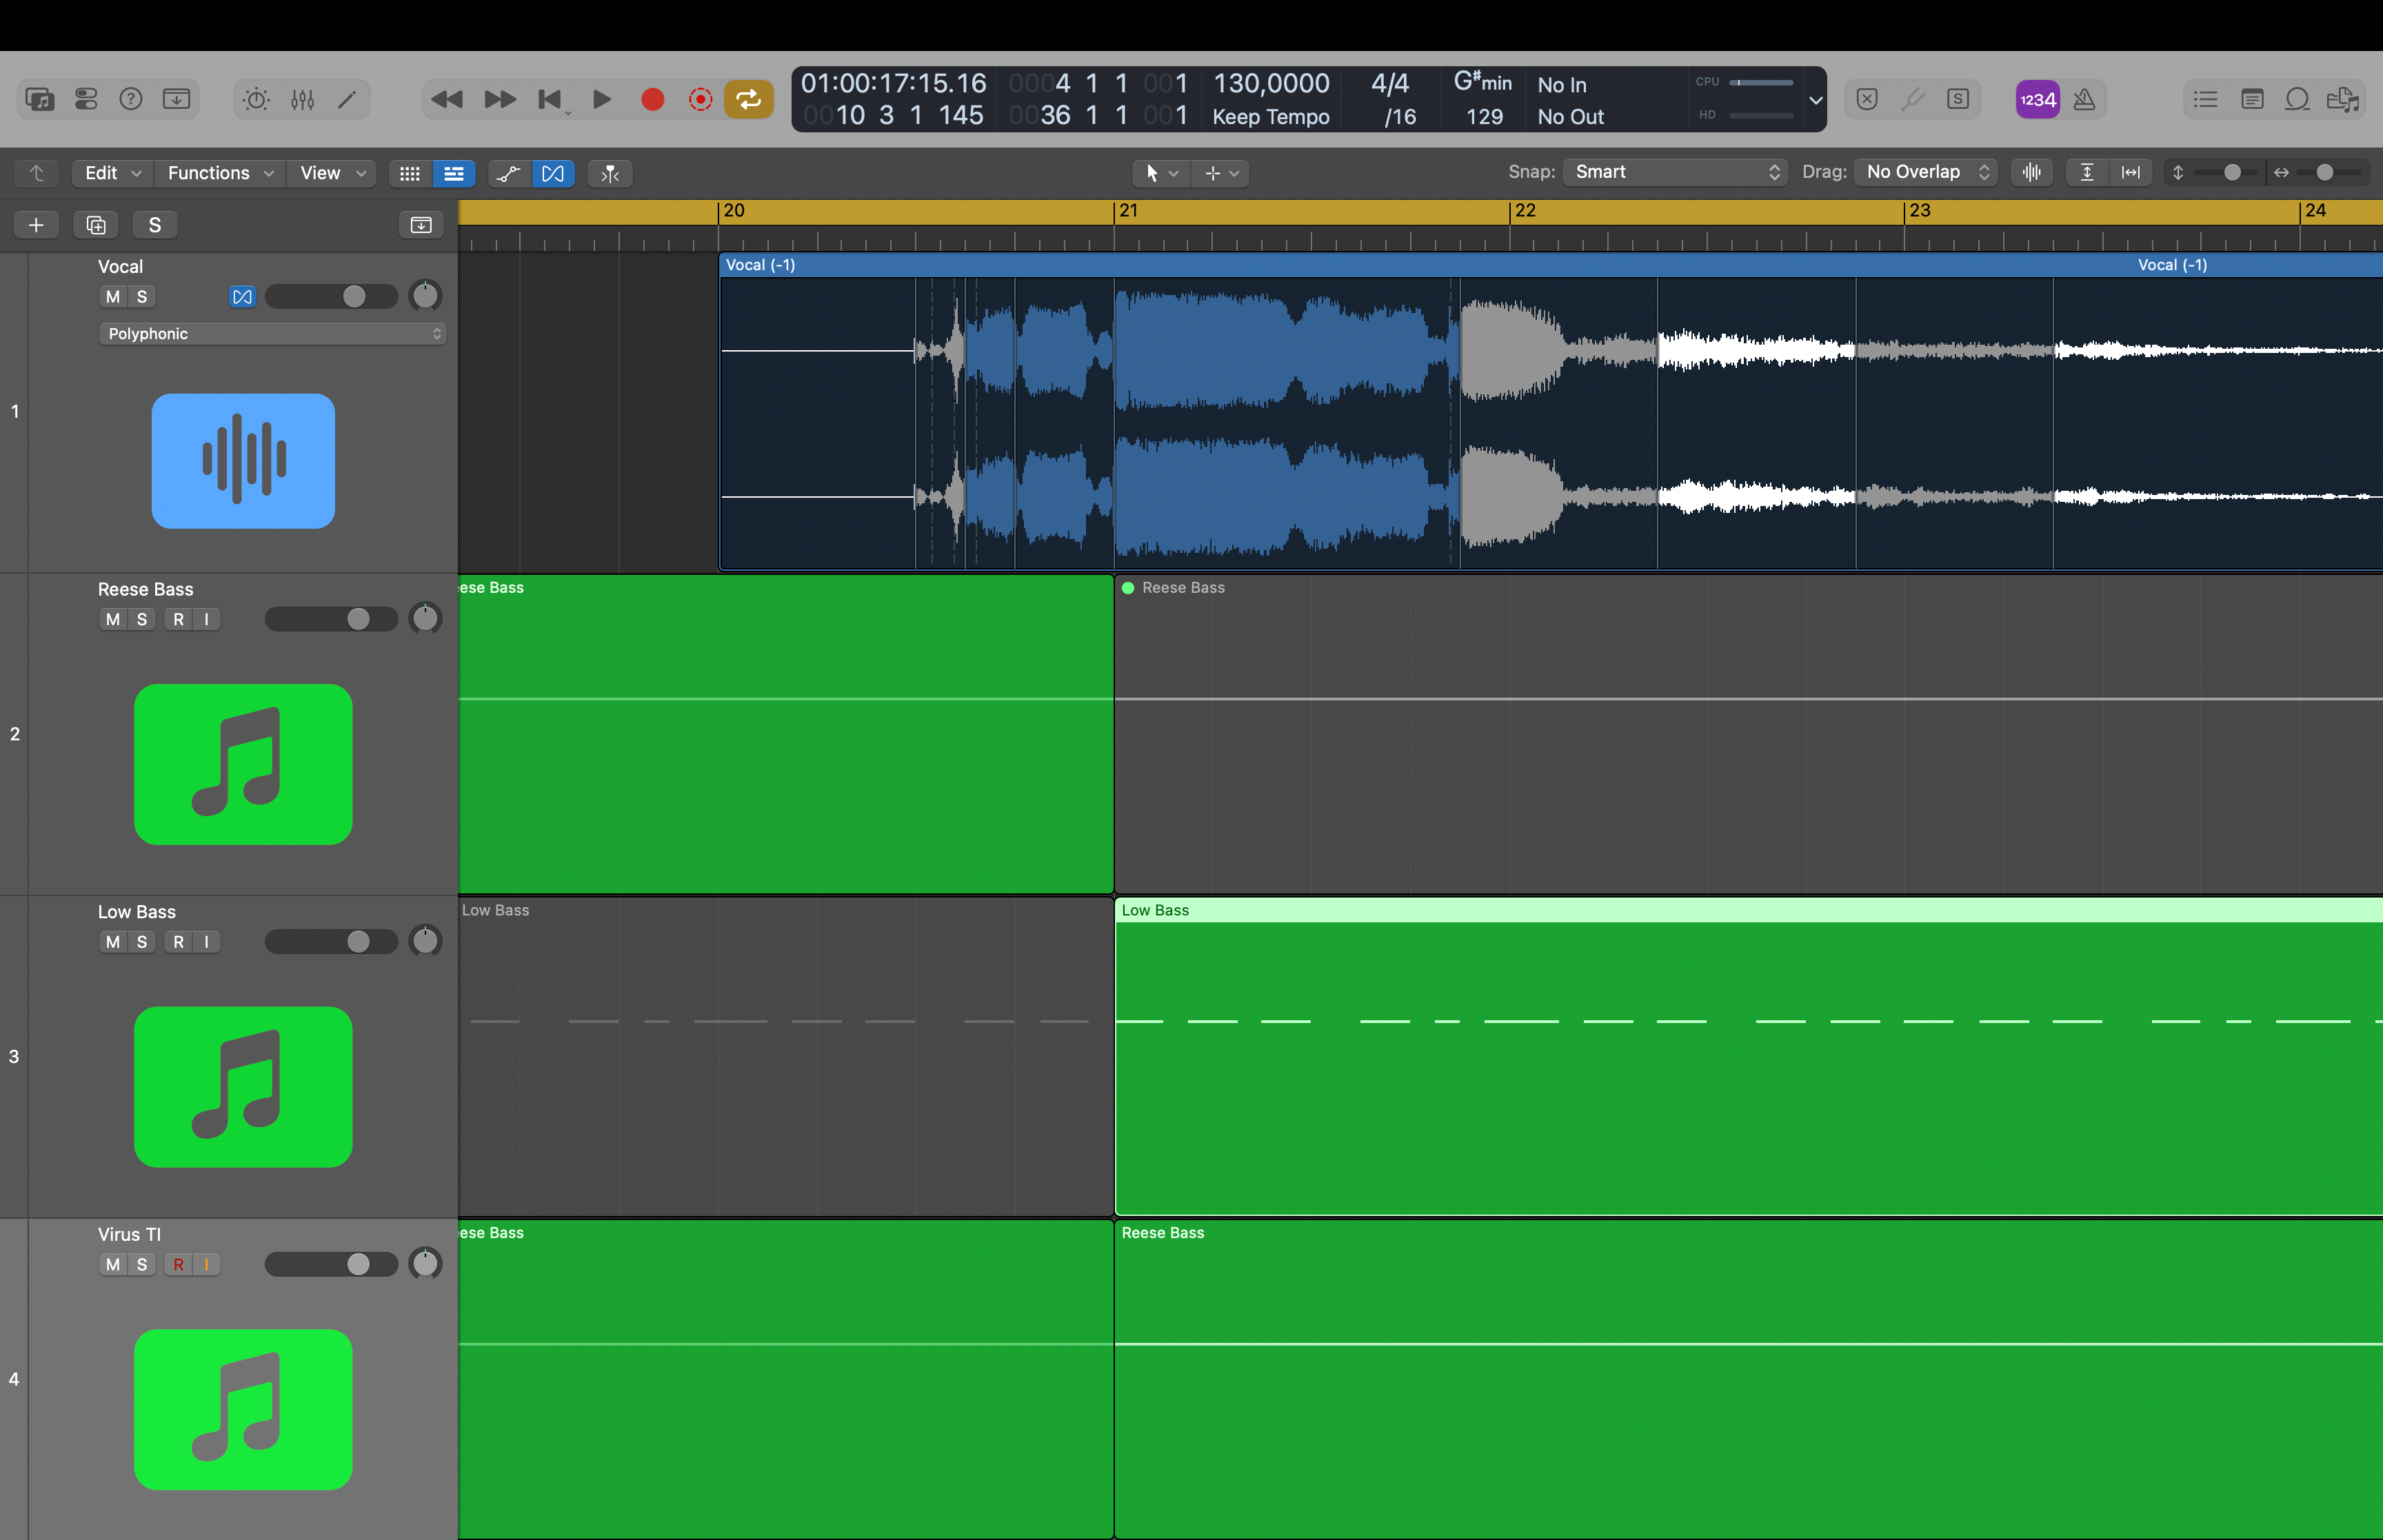Open the Library icon
Screen dimensions: 2383x1540
pyautogui.click(x=40, y=99)
